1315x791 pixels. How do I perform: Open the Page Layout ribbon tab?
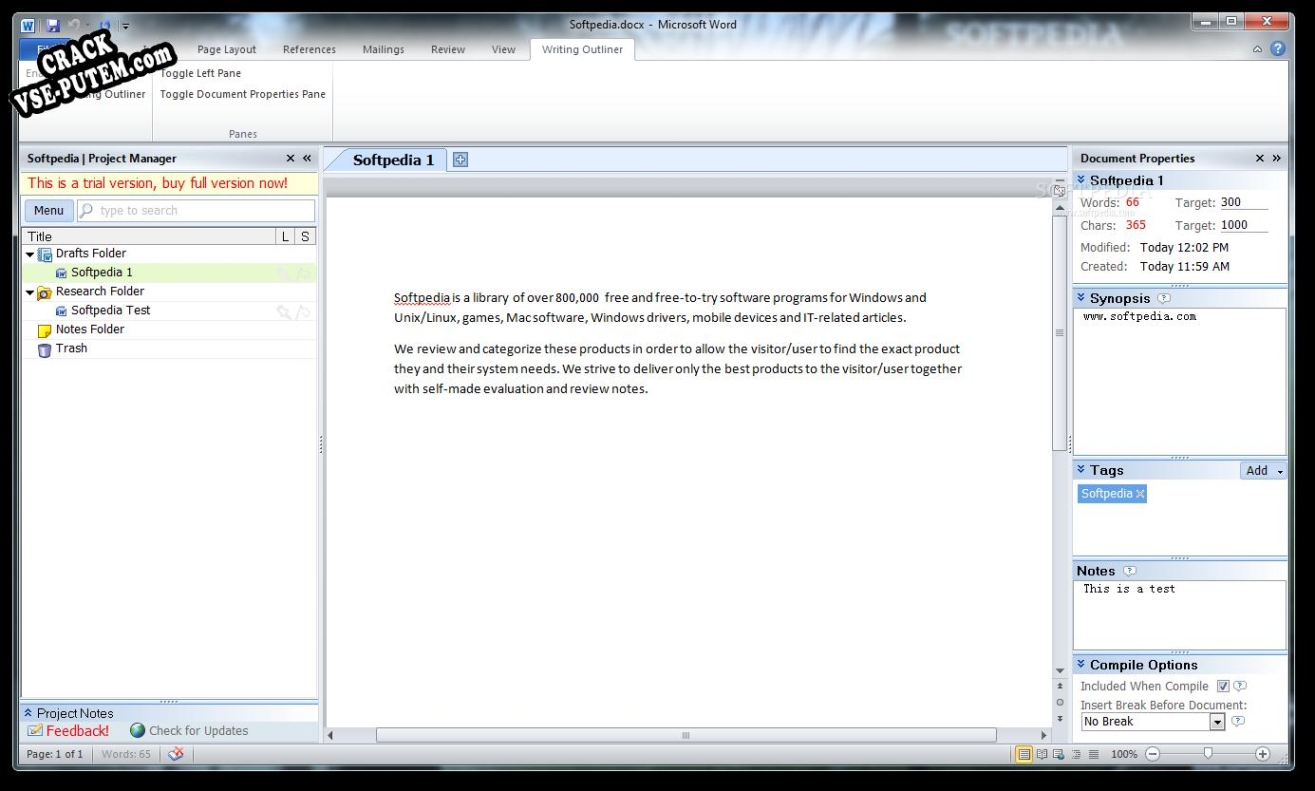[x=226, y=49]
